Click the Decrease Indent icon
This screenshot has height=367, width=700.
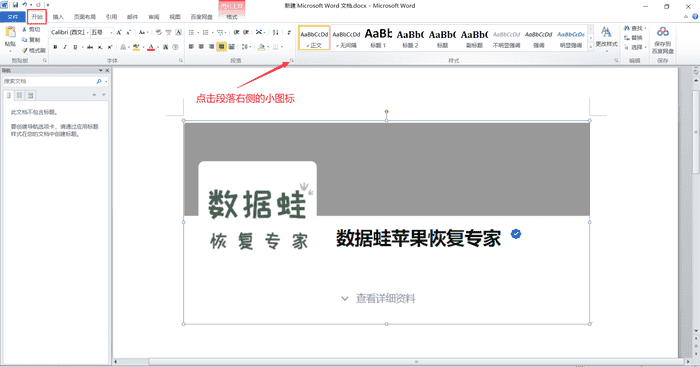coord(236,32)
